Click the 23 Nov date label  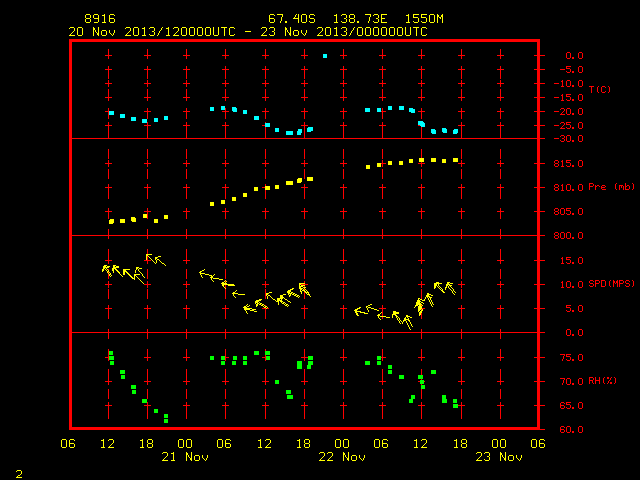499,457
